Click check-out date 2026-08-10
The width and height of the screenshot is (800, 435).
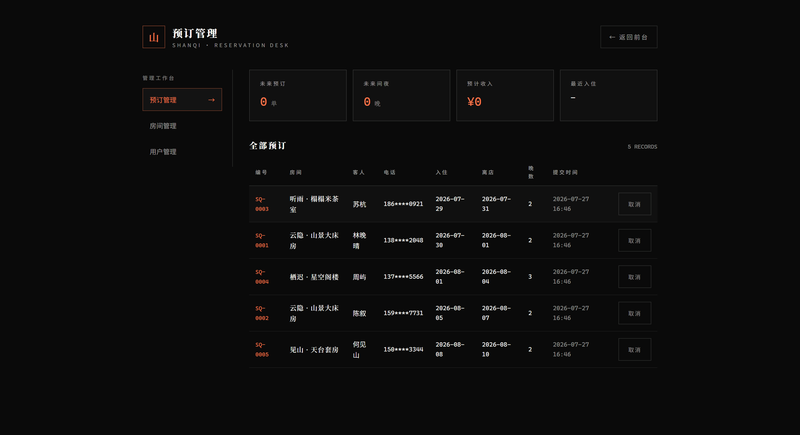pos(496,349)
